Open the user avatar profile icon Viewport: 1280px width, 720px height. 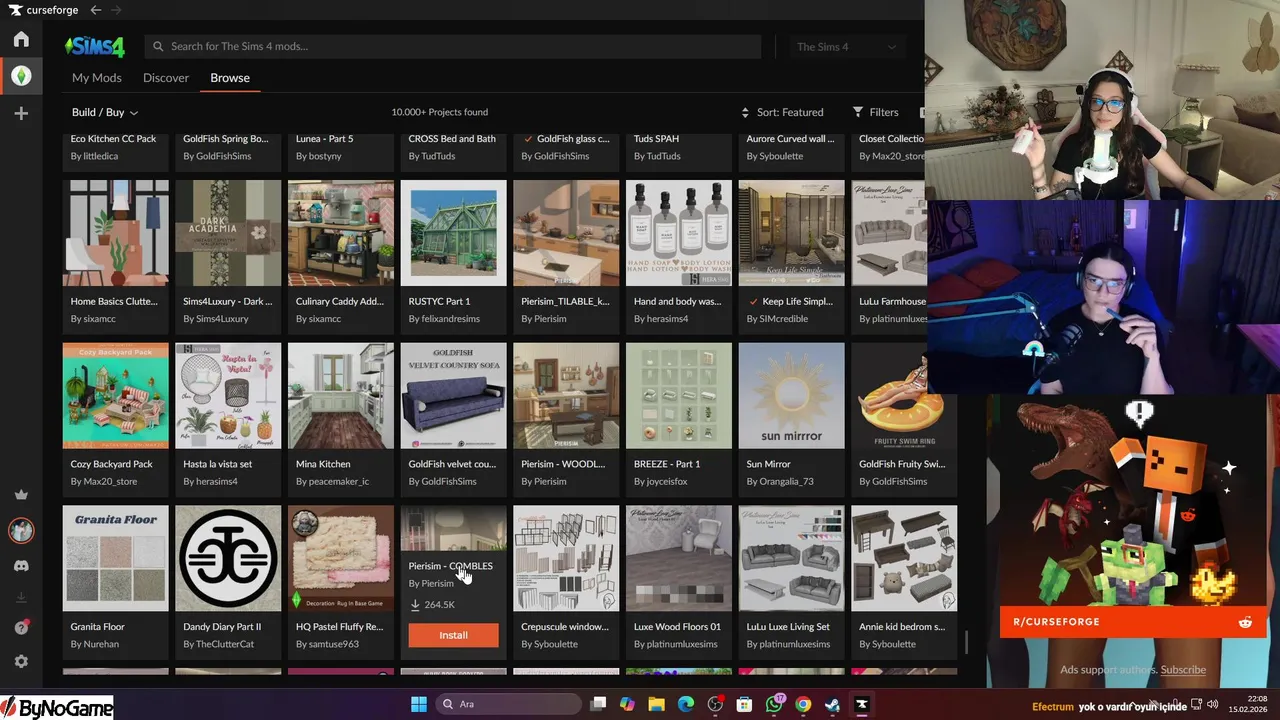21,530
